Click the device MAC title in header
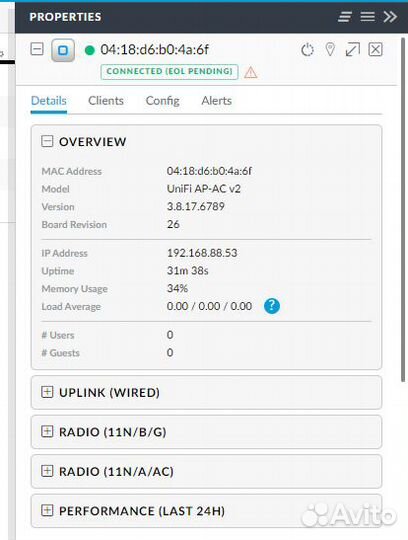 pyautogui.click(x=155, y=50)
